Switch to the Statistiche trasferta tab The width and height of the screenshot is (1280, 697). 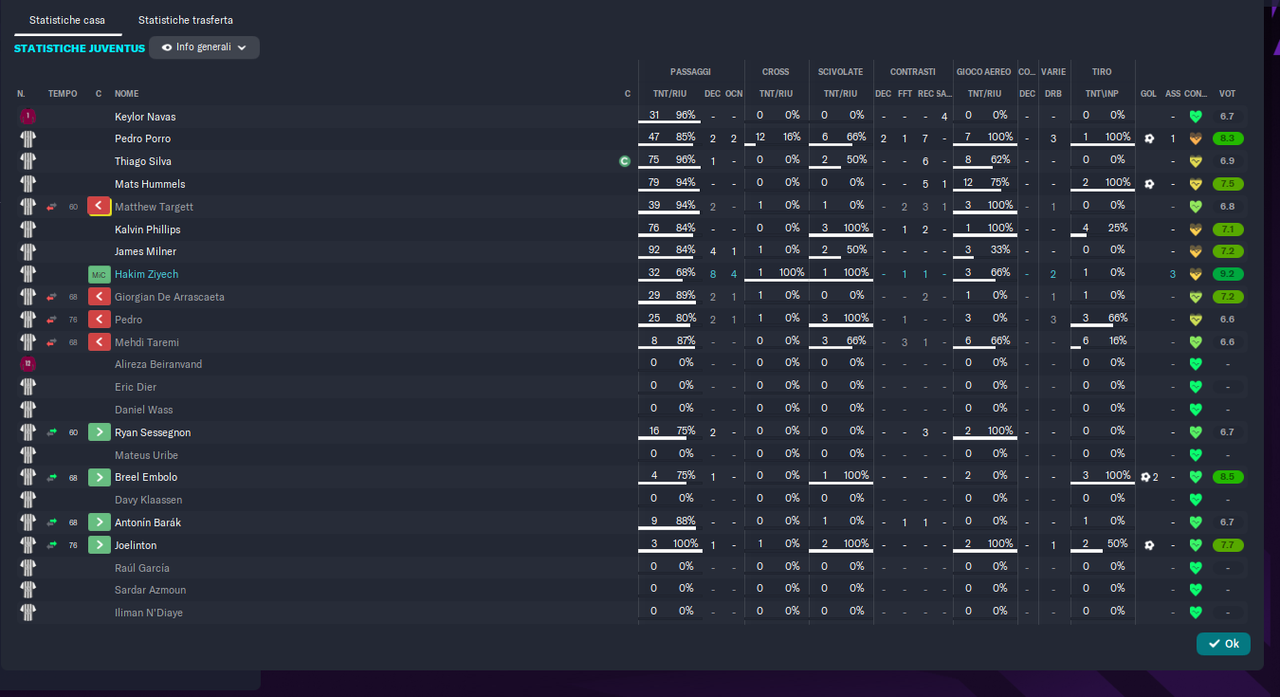[x=186, y=20]
